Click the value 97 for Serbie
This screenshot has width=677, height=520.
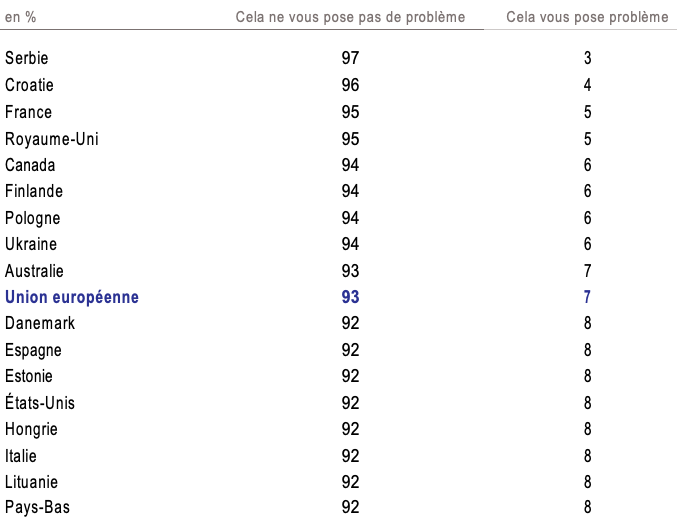coord(350,59)
